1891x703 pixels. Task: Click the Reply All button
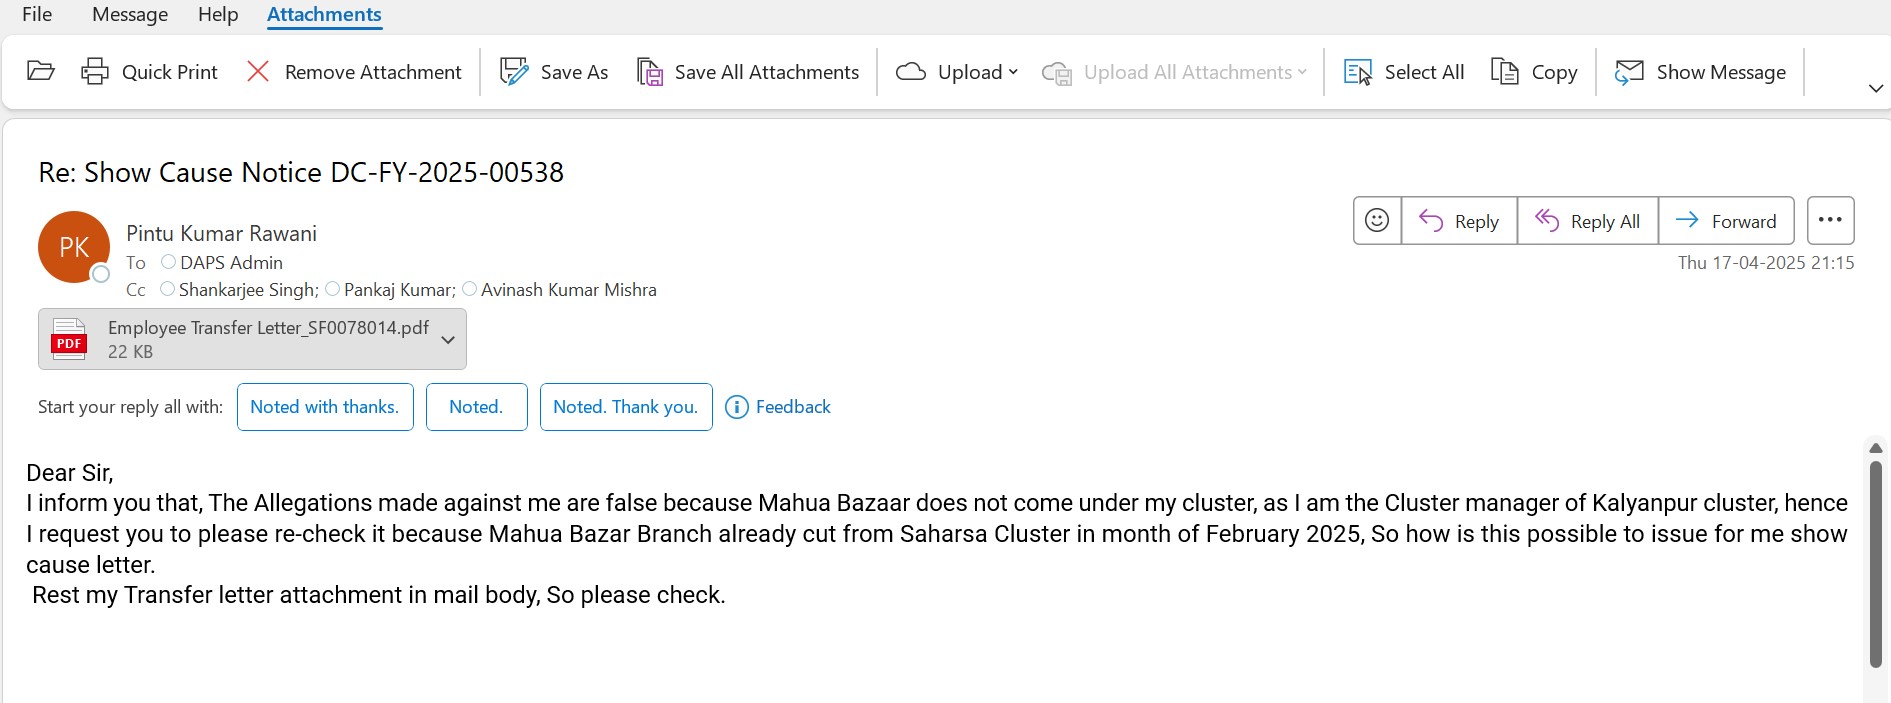coord(1587,221)
